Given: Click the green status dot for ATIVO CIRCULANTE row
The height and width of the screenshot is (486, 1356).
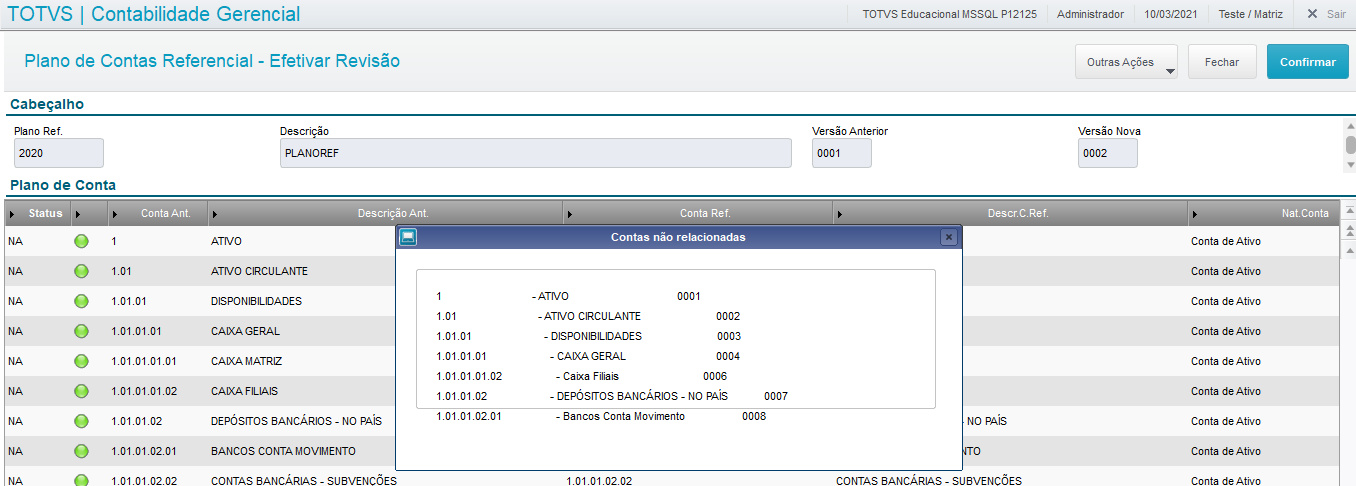Looking at the screenshot, I should pos(81,271).
